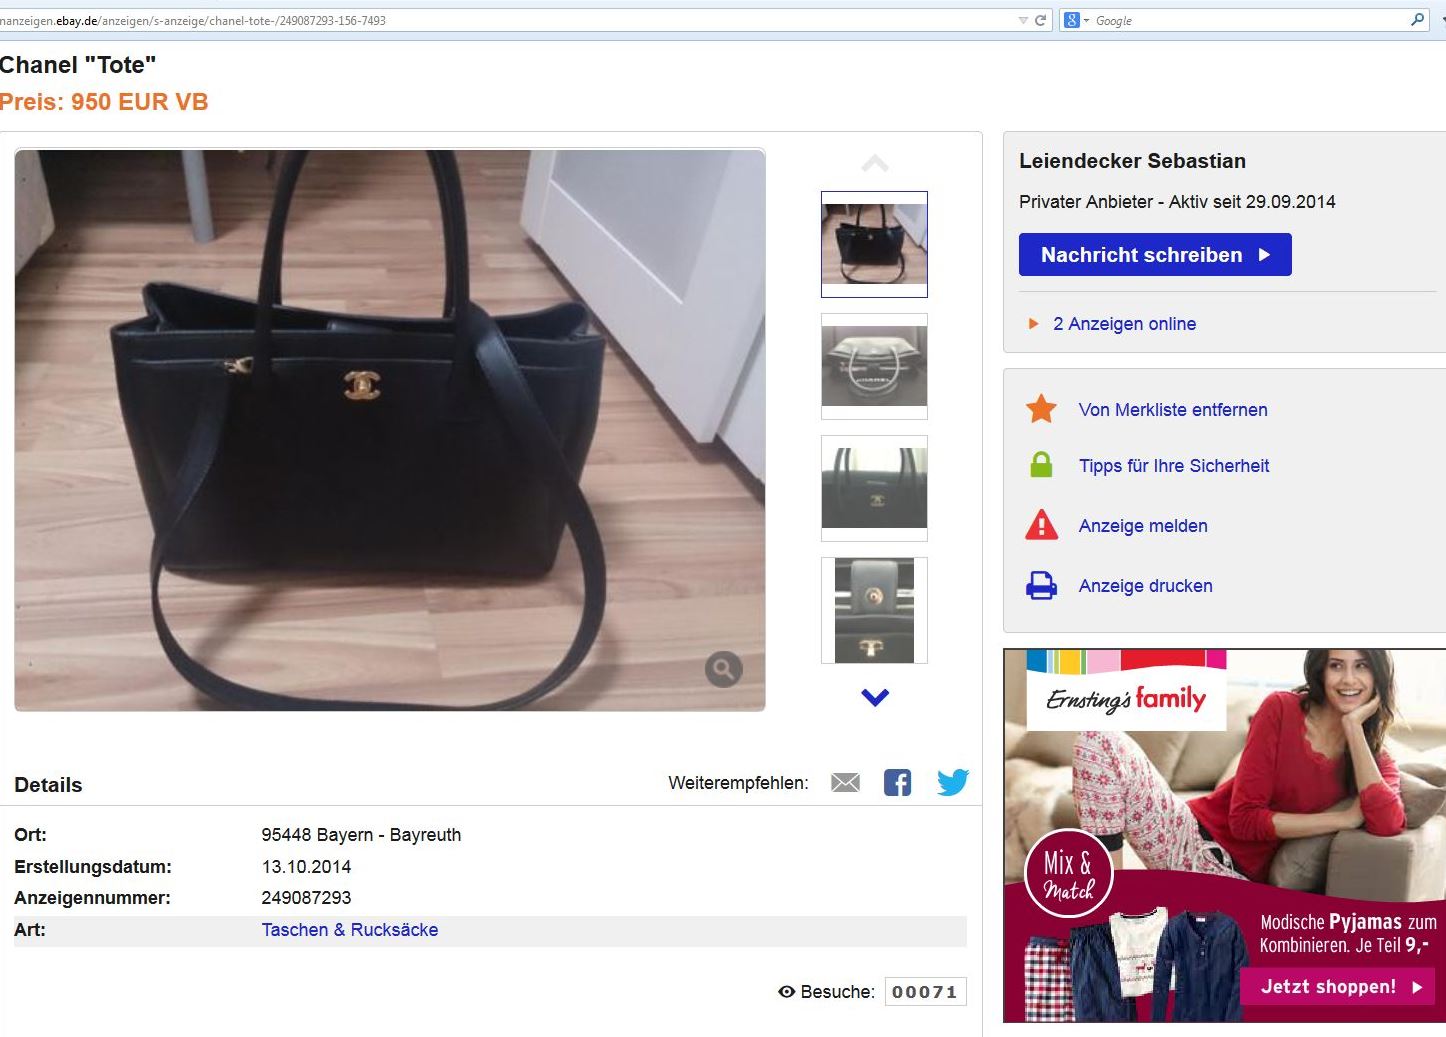The width and height of the screenshot is (1446, 1037).
Task: Click the visit counter 00071
Action: click(925, 992)
